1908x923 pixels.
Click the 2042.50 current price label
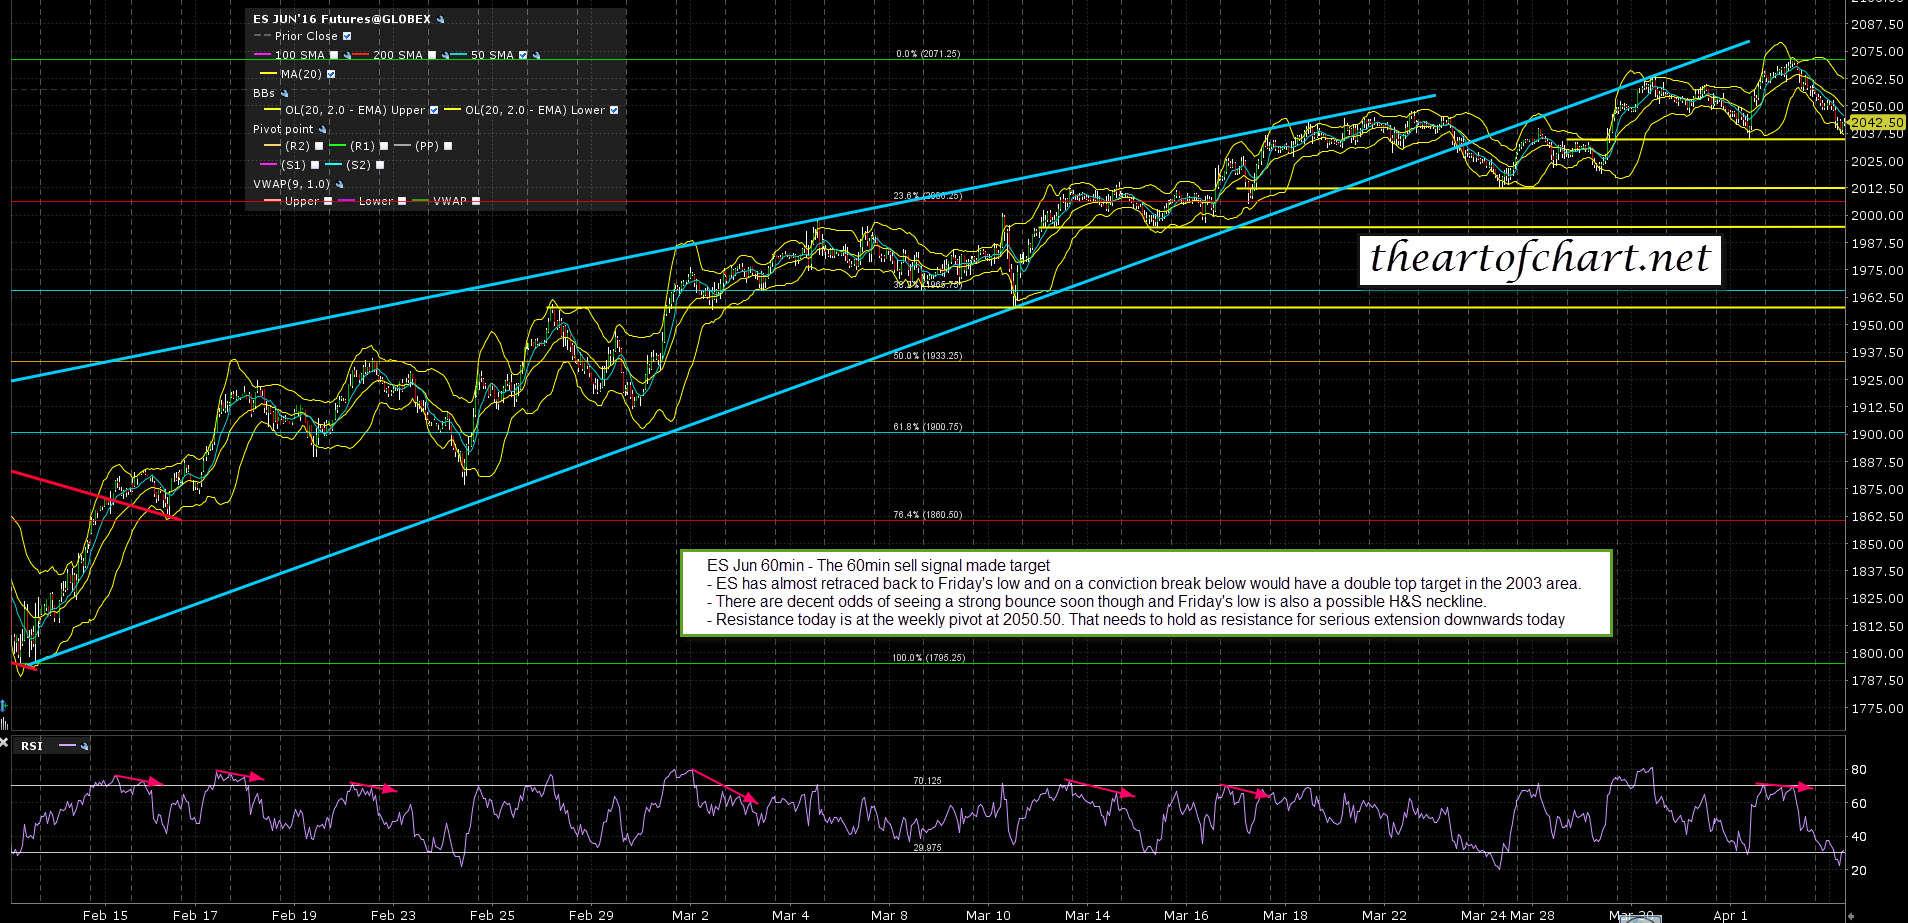tap(1876, 123)
